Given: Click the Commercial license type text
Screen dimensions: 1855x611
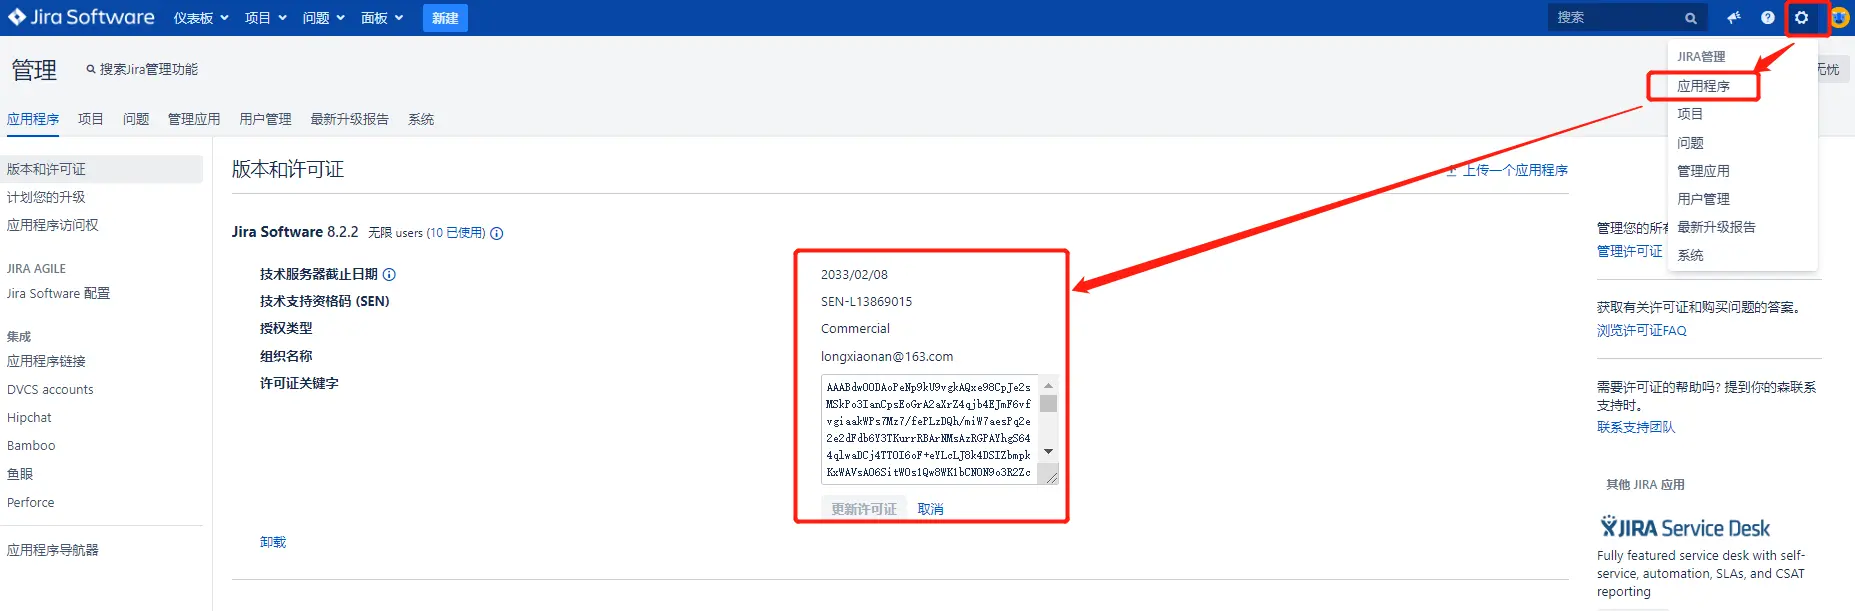Looking at the screenshot, I should (855, 328).
